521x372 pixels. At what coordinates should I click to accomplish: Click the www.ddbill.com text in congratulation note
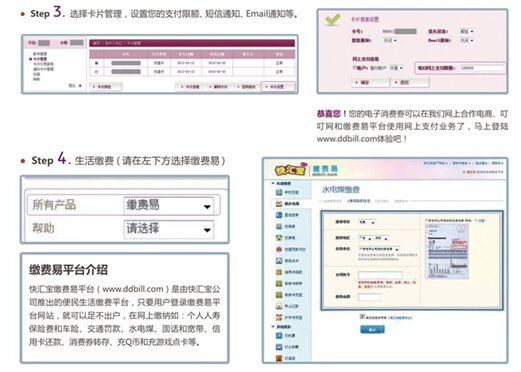[x=347, y=139]
